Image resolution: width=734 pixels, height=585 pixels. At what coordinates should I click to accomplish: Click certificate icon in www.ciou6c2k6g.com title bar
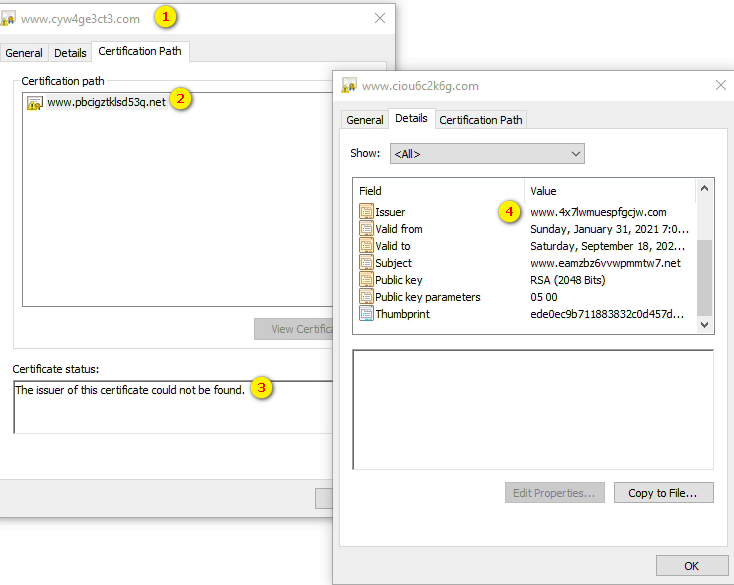point(349,85)
